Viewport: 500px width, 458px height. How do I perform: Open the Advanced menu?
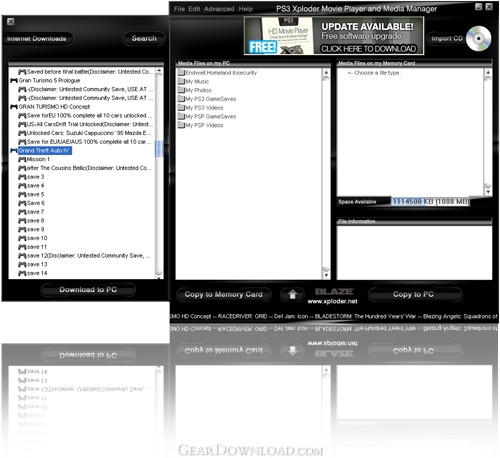pyautogui.click(x=219, y=9)
